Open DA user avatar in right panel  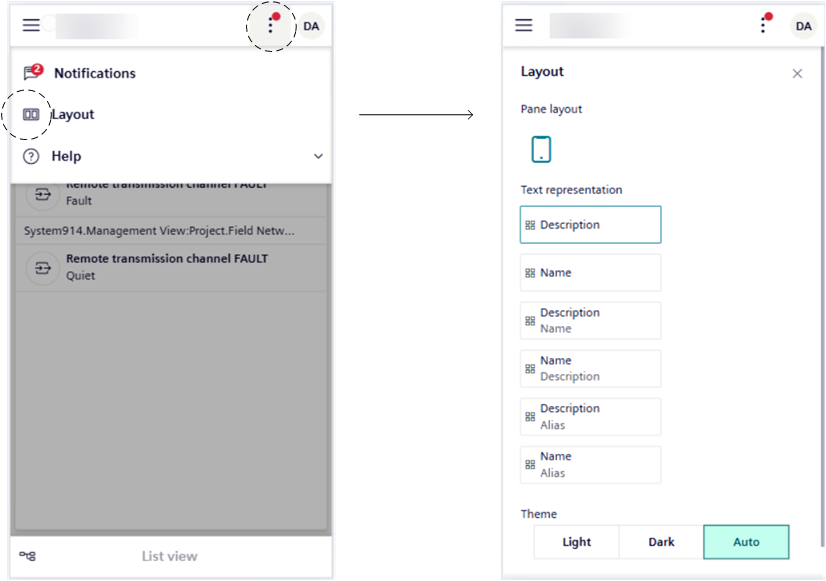803,26
